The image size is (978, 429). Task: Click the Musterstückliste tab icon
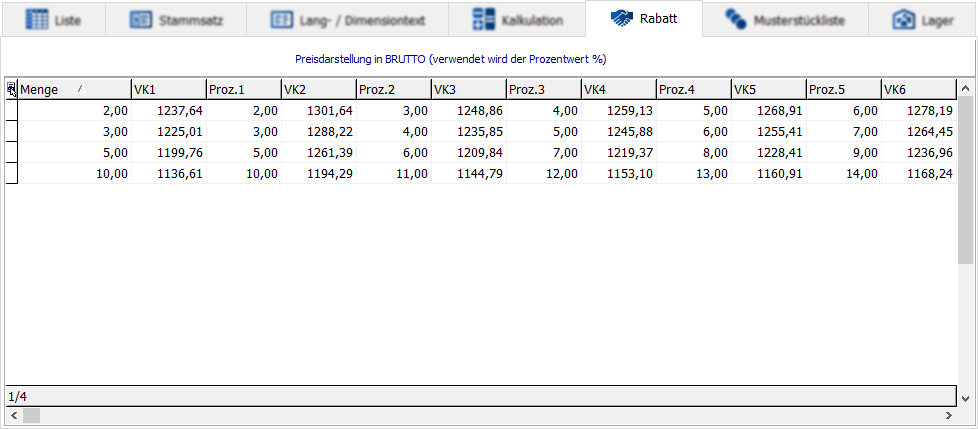(x=736, y=20)
